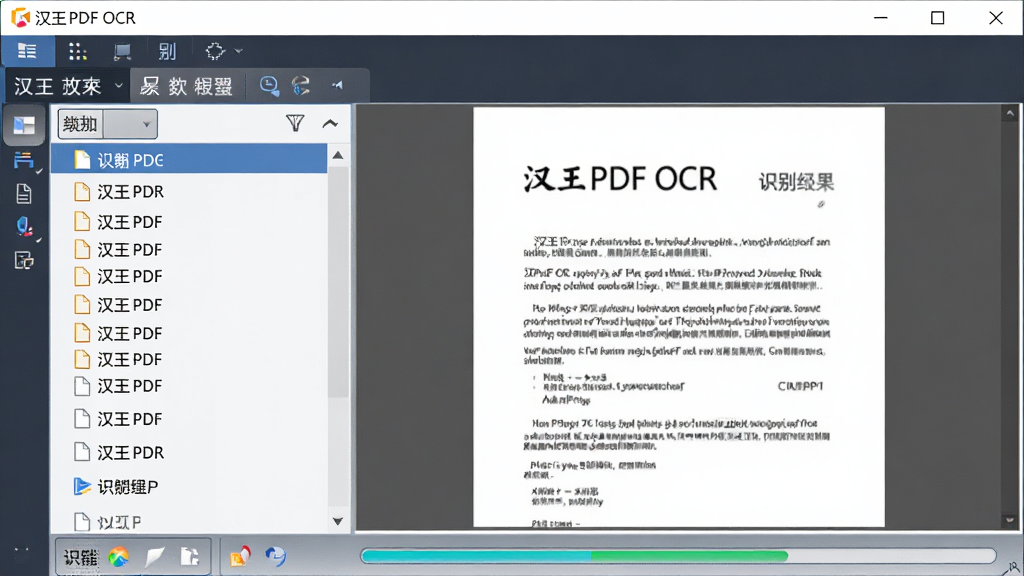The height and width of the screenshot is (576, 1024).
Task: Click the text document icon in sidebar
Action: coord(24,194)
